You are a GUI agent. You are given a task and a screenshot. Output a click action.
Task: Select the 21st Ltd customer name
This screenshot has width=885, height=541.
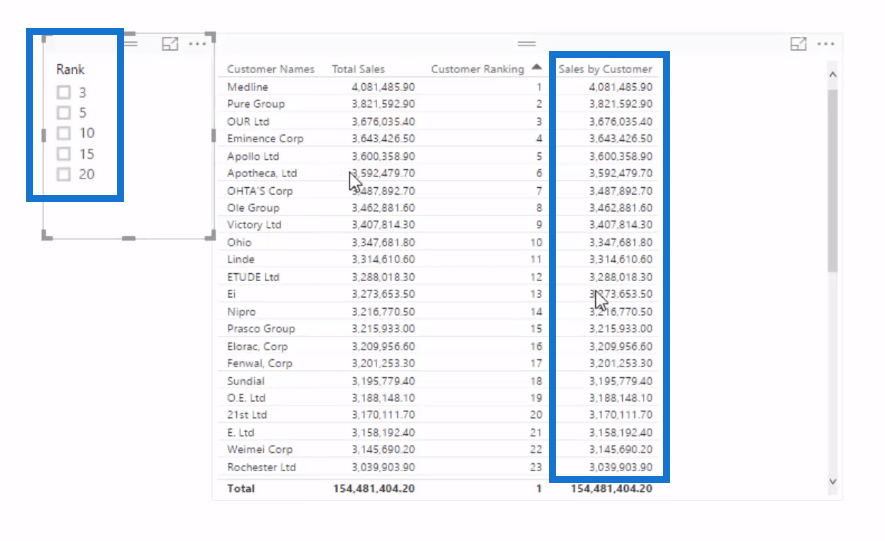point(247,415)
